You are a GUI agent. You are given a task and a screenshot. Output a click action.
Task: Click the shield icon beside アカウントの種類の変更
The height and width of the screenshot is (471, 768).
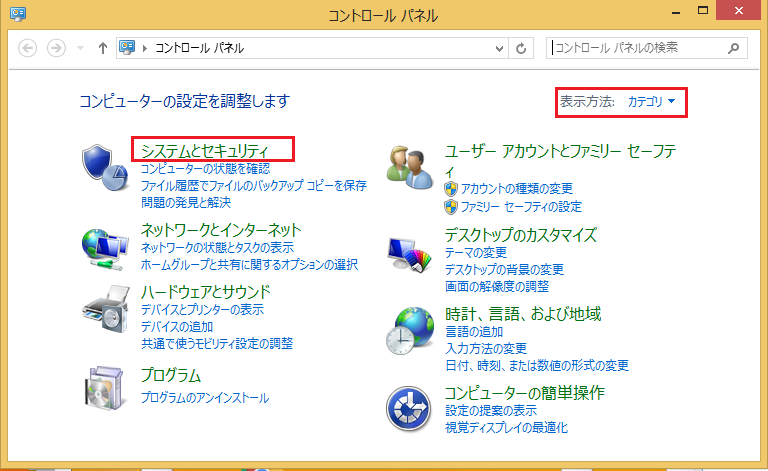451,189
